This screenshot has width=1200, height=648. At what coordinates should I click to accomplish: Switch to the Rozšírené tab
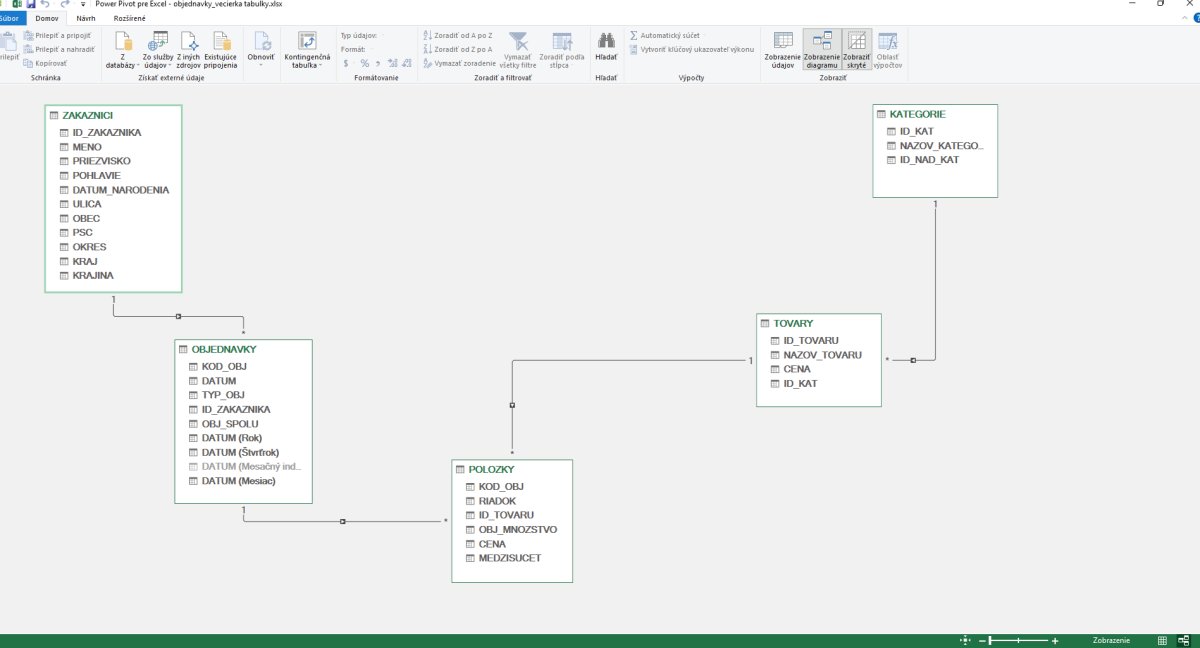131,18
